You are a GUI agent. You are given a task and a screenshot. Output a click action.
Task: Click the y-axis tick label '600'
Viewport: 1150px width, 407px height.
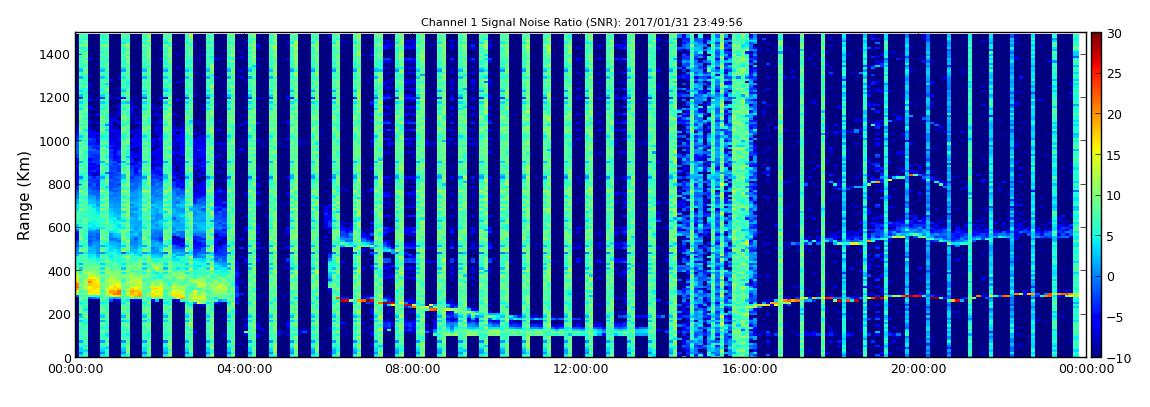click(60, 227)
